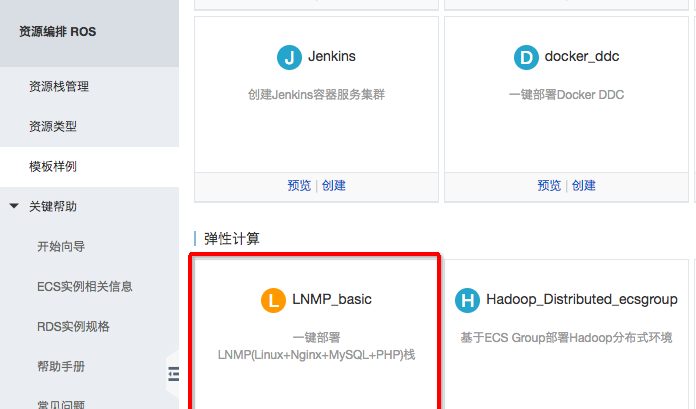Open the 关键帮助 sidebar group
The width and height of the screenshot is (696, 409).
tap(53, 206)
